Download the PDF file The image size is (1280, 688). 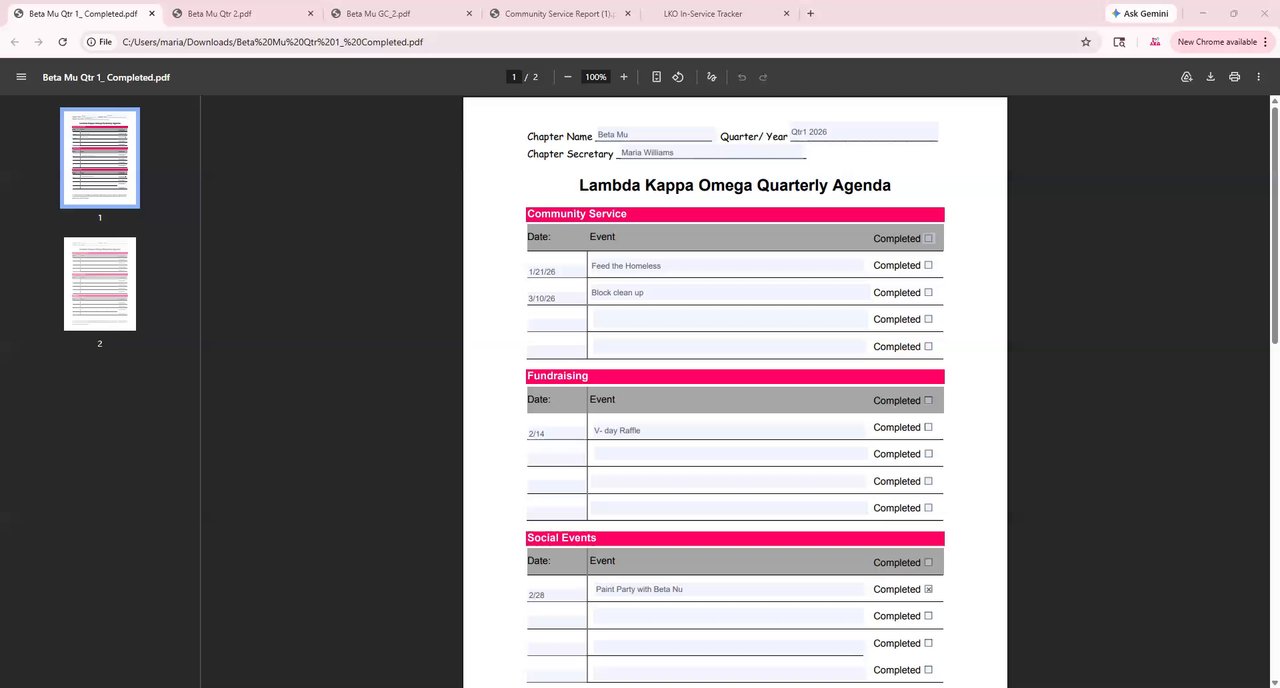coord(1211,77)
